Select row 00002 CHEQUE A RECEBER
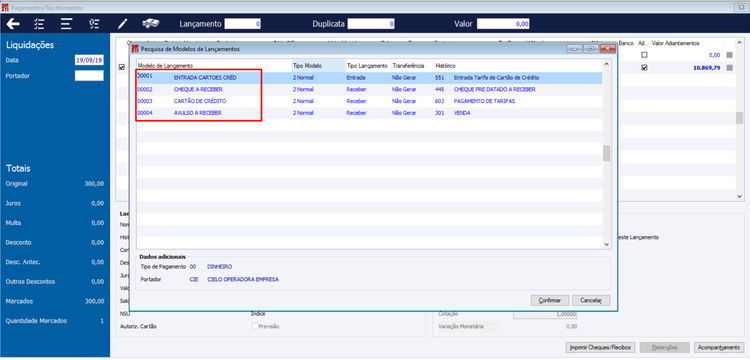 tap(369, 89)
